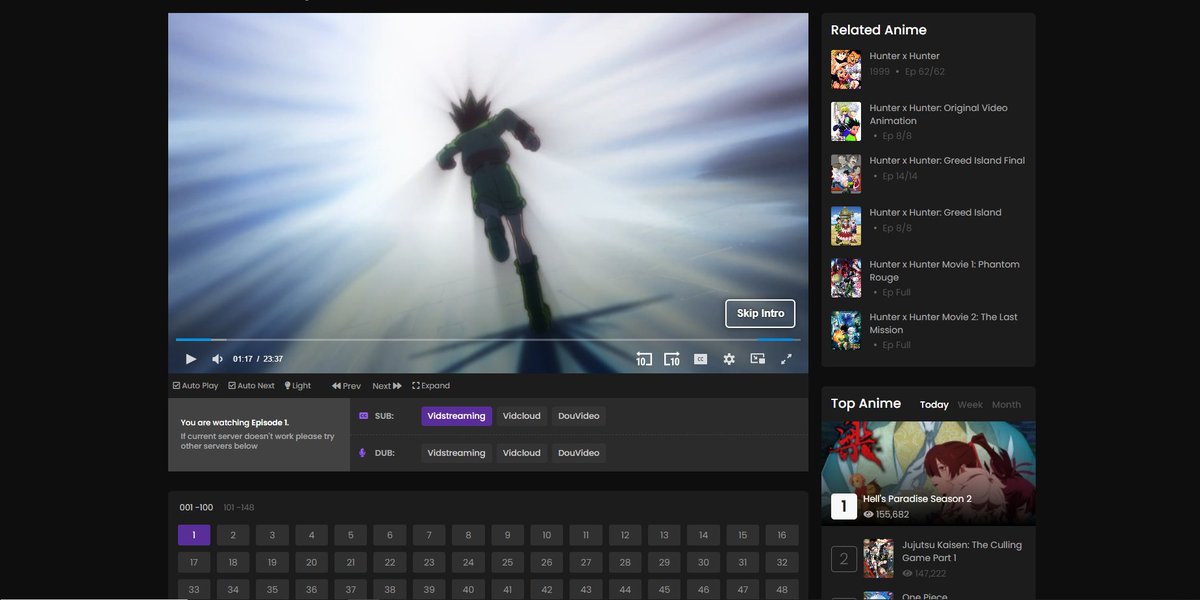Select episode 12
This screenshot has width=1200, height=600.
tap(625, 535)
